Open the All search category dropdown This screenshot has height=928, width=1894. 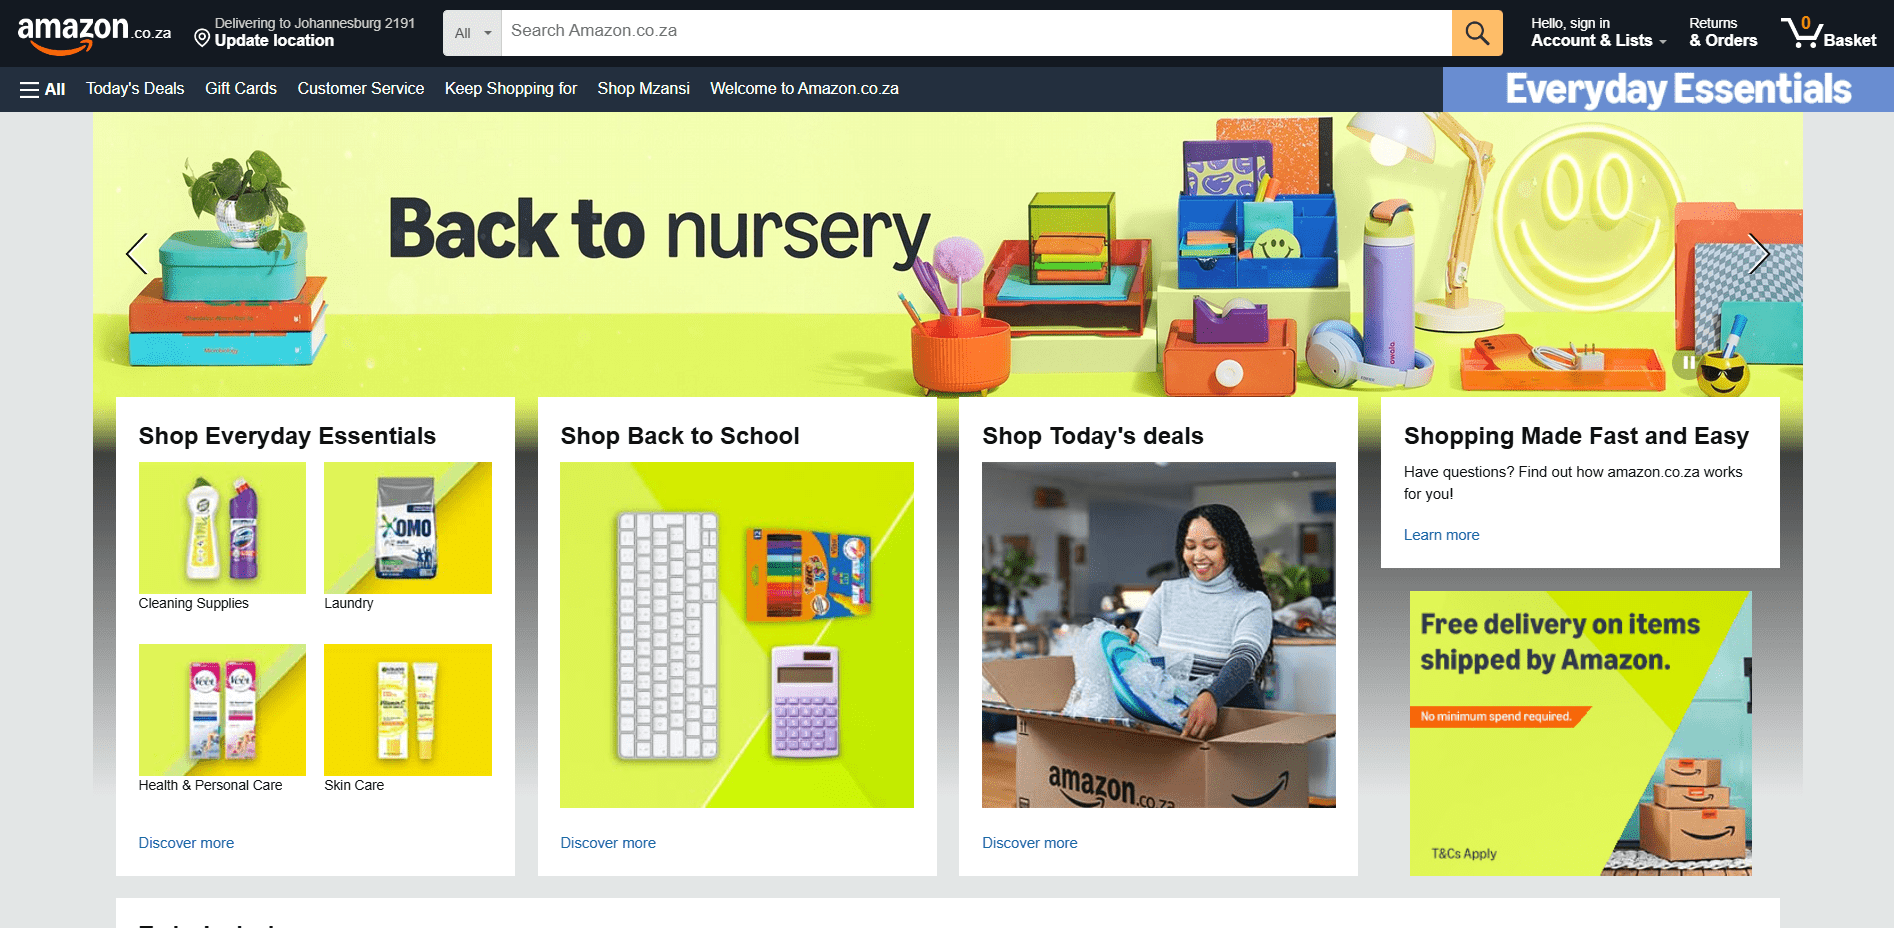click(473, 33)
